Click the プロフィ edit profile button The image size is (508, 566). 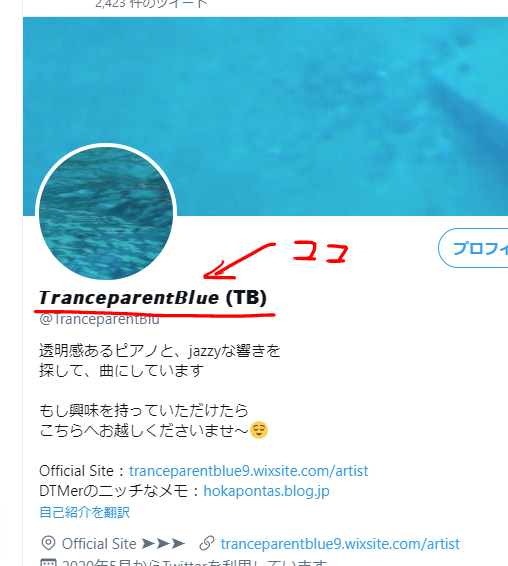coord(473,248)
